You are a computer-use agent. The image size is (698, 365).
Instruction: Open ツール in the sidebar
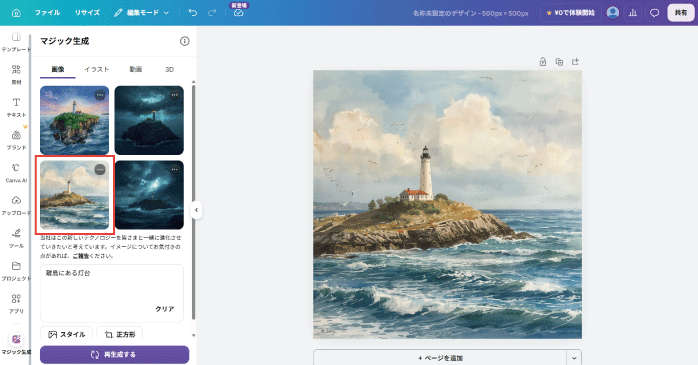pos(16,238)
